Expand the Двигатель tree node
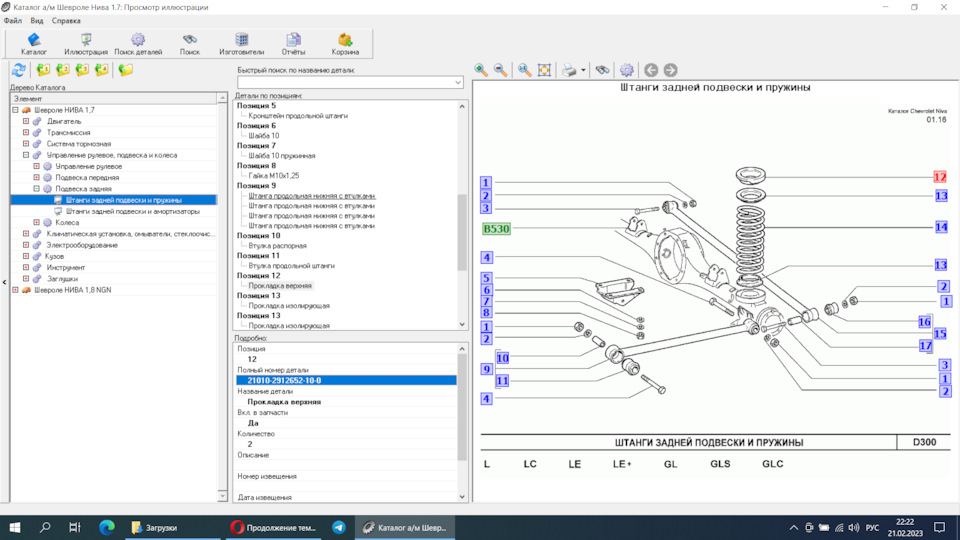960x540 pixels. 26,121
